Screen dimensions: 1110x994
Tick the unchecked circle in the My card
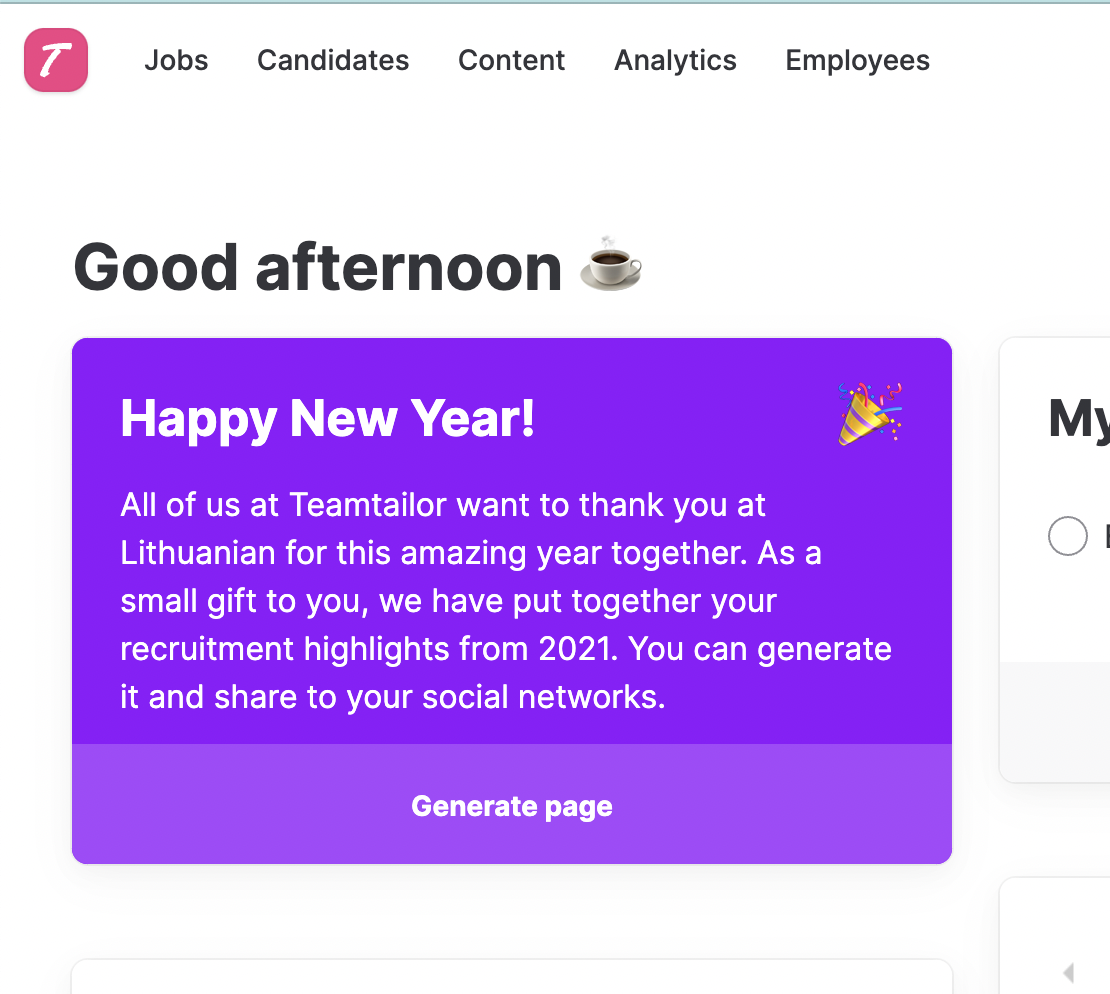click(x=1067, y=536)
